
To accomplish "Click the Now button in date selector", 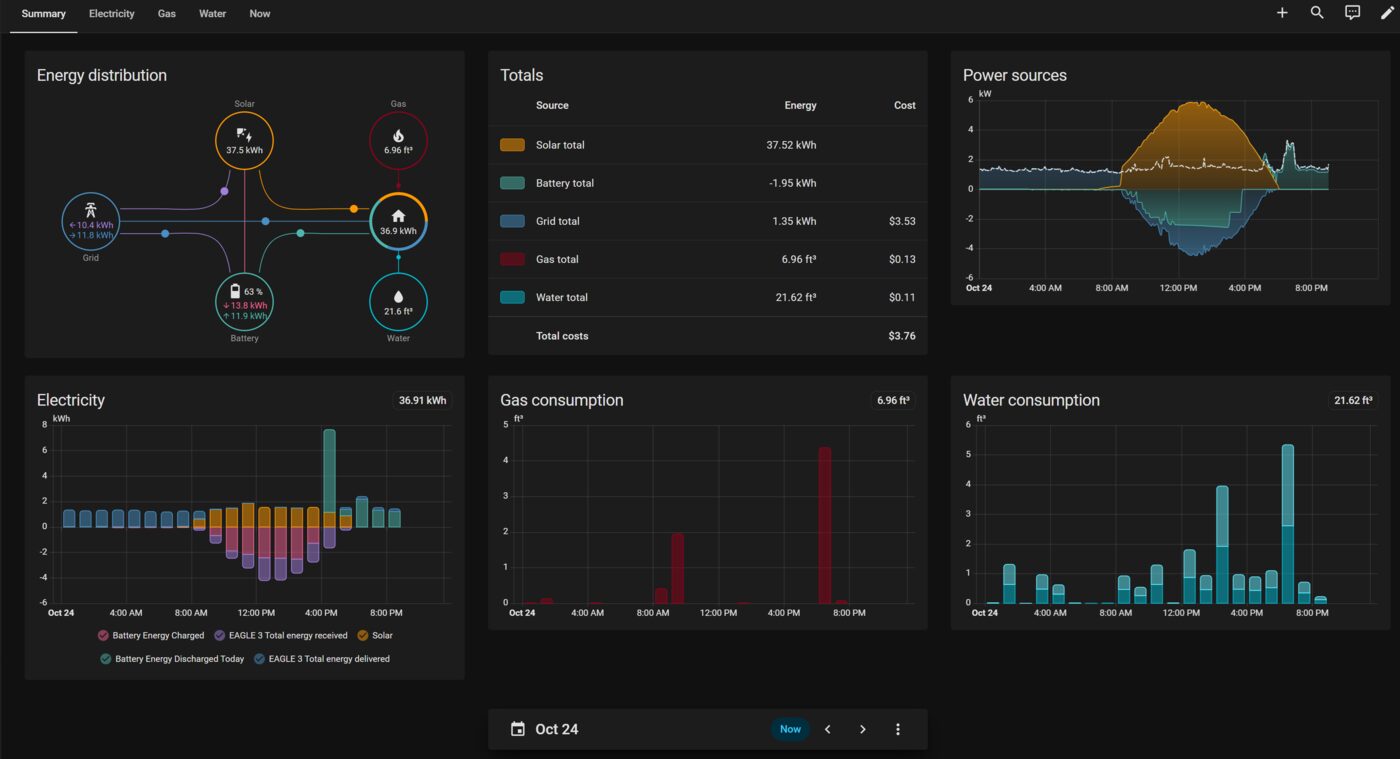I will 790,729.
